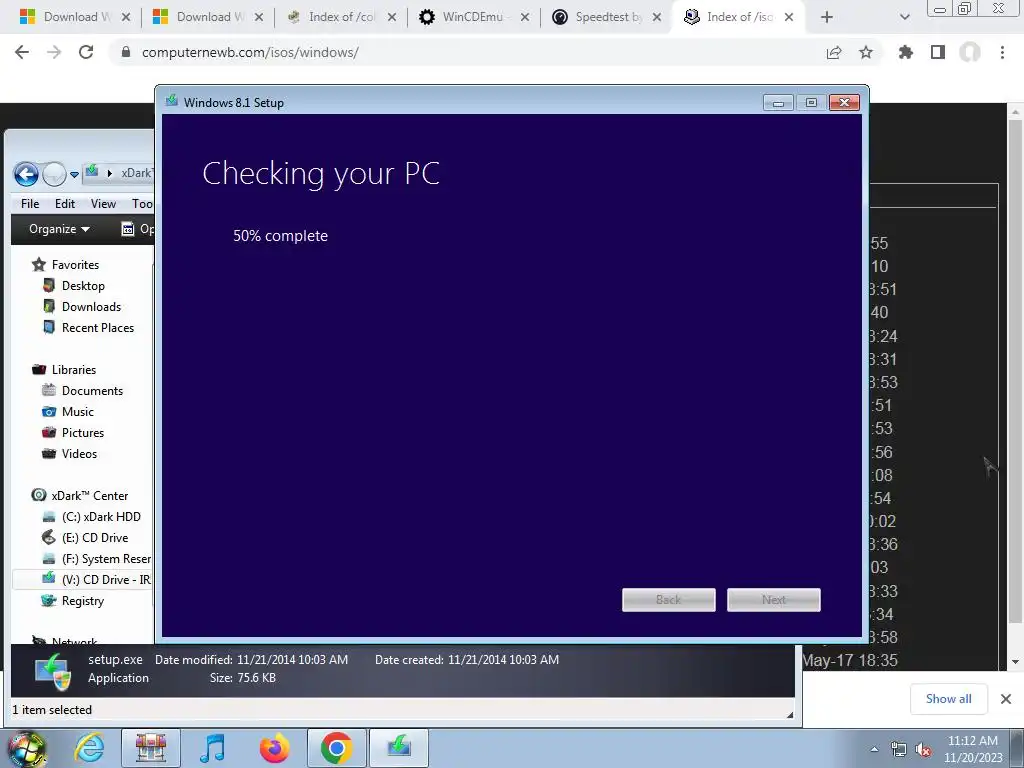Screen dimensions: 1024x768
Task: Open Explorer recent pages dropdown arrow
Action: (x=74, y=174)
